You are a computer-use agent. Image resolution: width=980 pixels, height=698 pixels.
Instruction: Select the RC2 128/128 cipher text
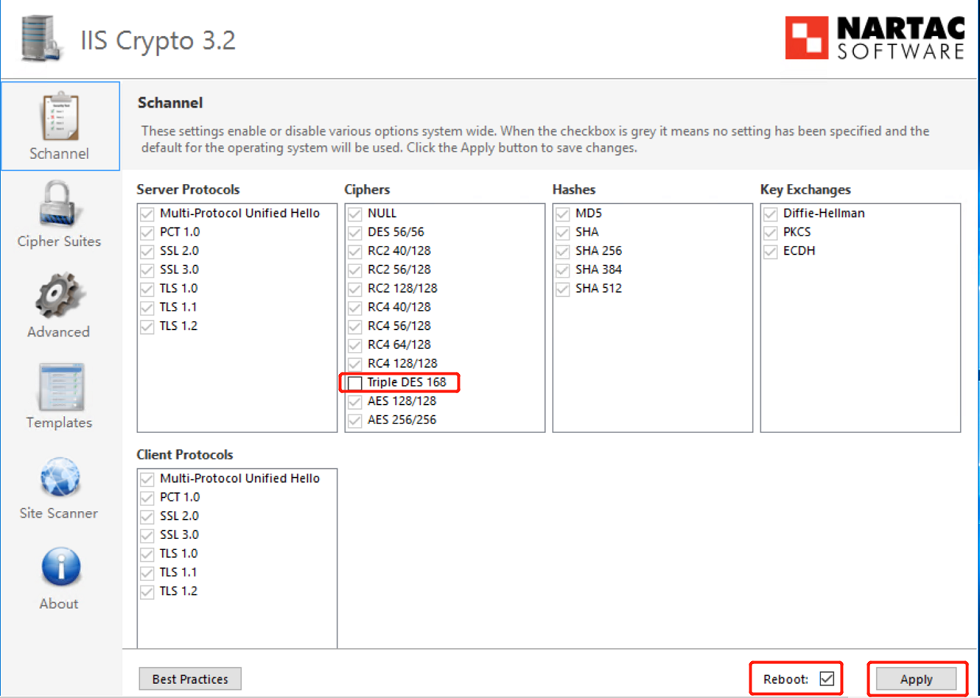(x=402, y=288)
